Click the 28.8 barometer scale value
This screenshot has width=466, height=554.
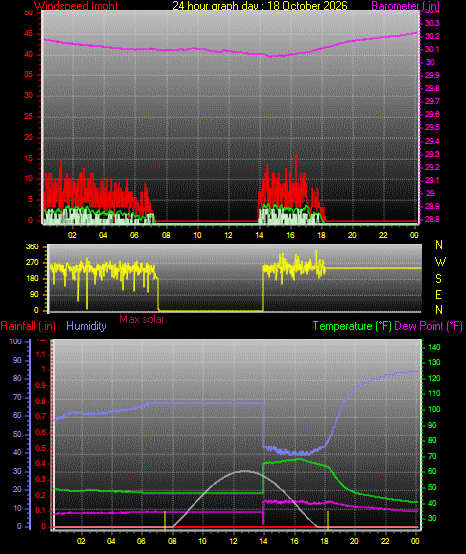coord(432,219)
